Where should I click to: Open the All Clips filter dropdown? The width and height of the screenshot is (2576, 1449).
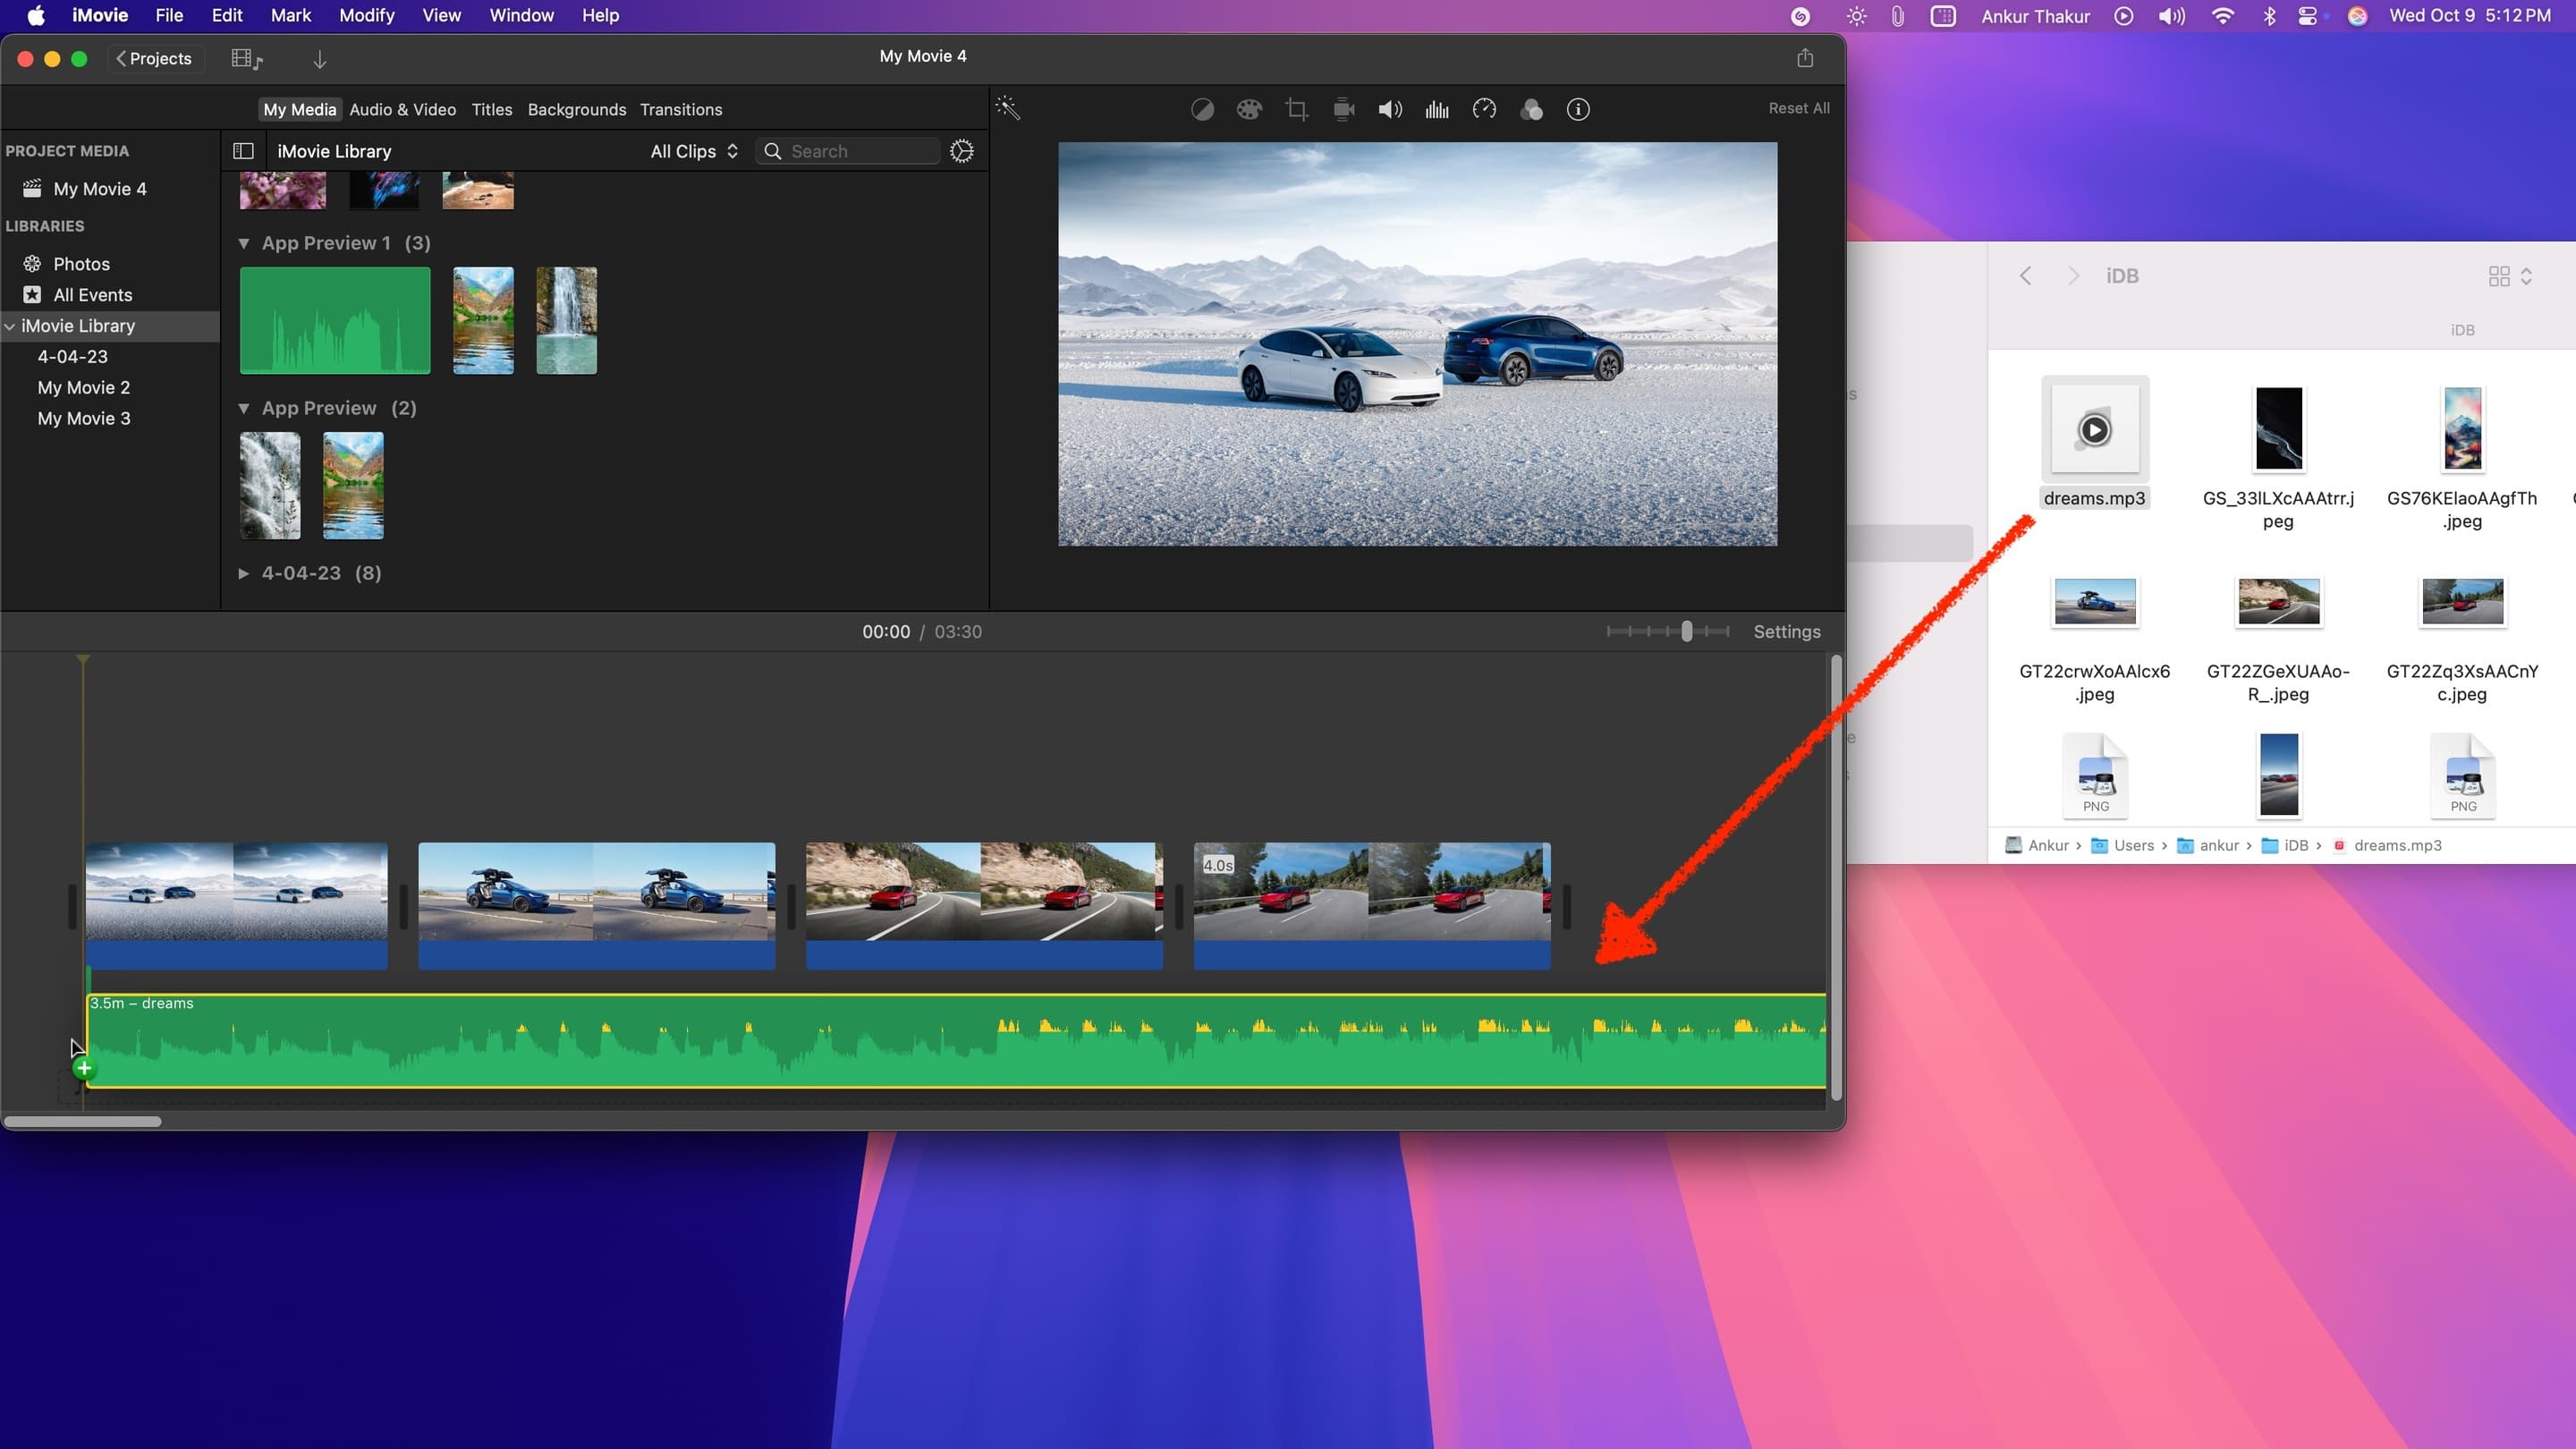(693, 151)
